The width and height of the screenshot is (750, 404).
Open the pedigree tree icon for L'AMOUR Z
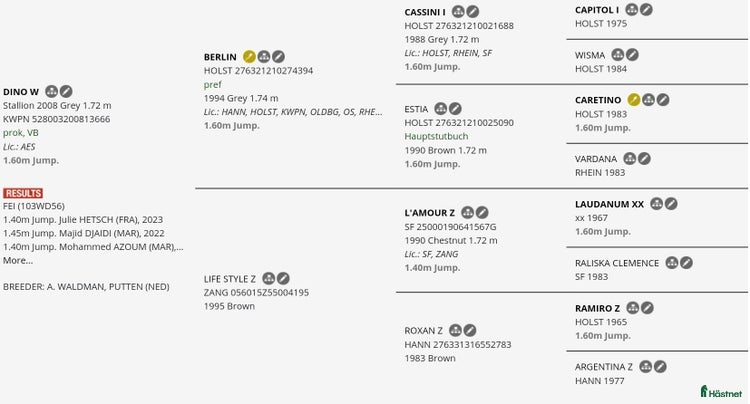pyautogui.click(x=468, y=212)
